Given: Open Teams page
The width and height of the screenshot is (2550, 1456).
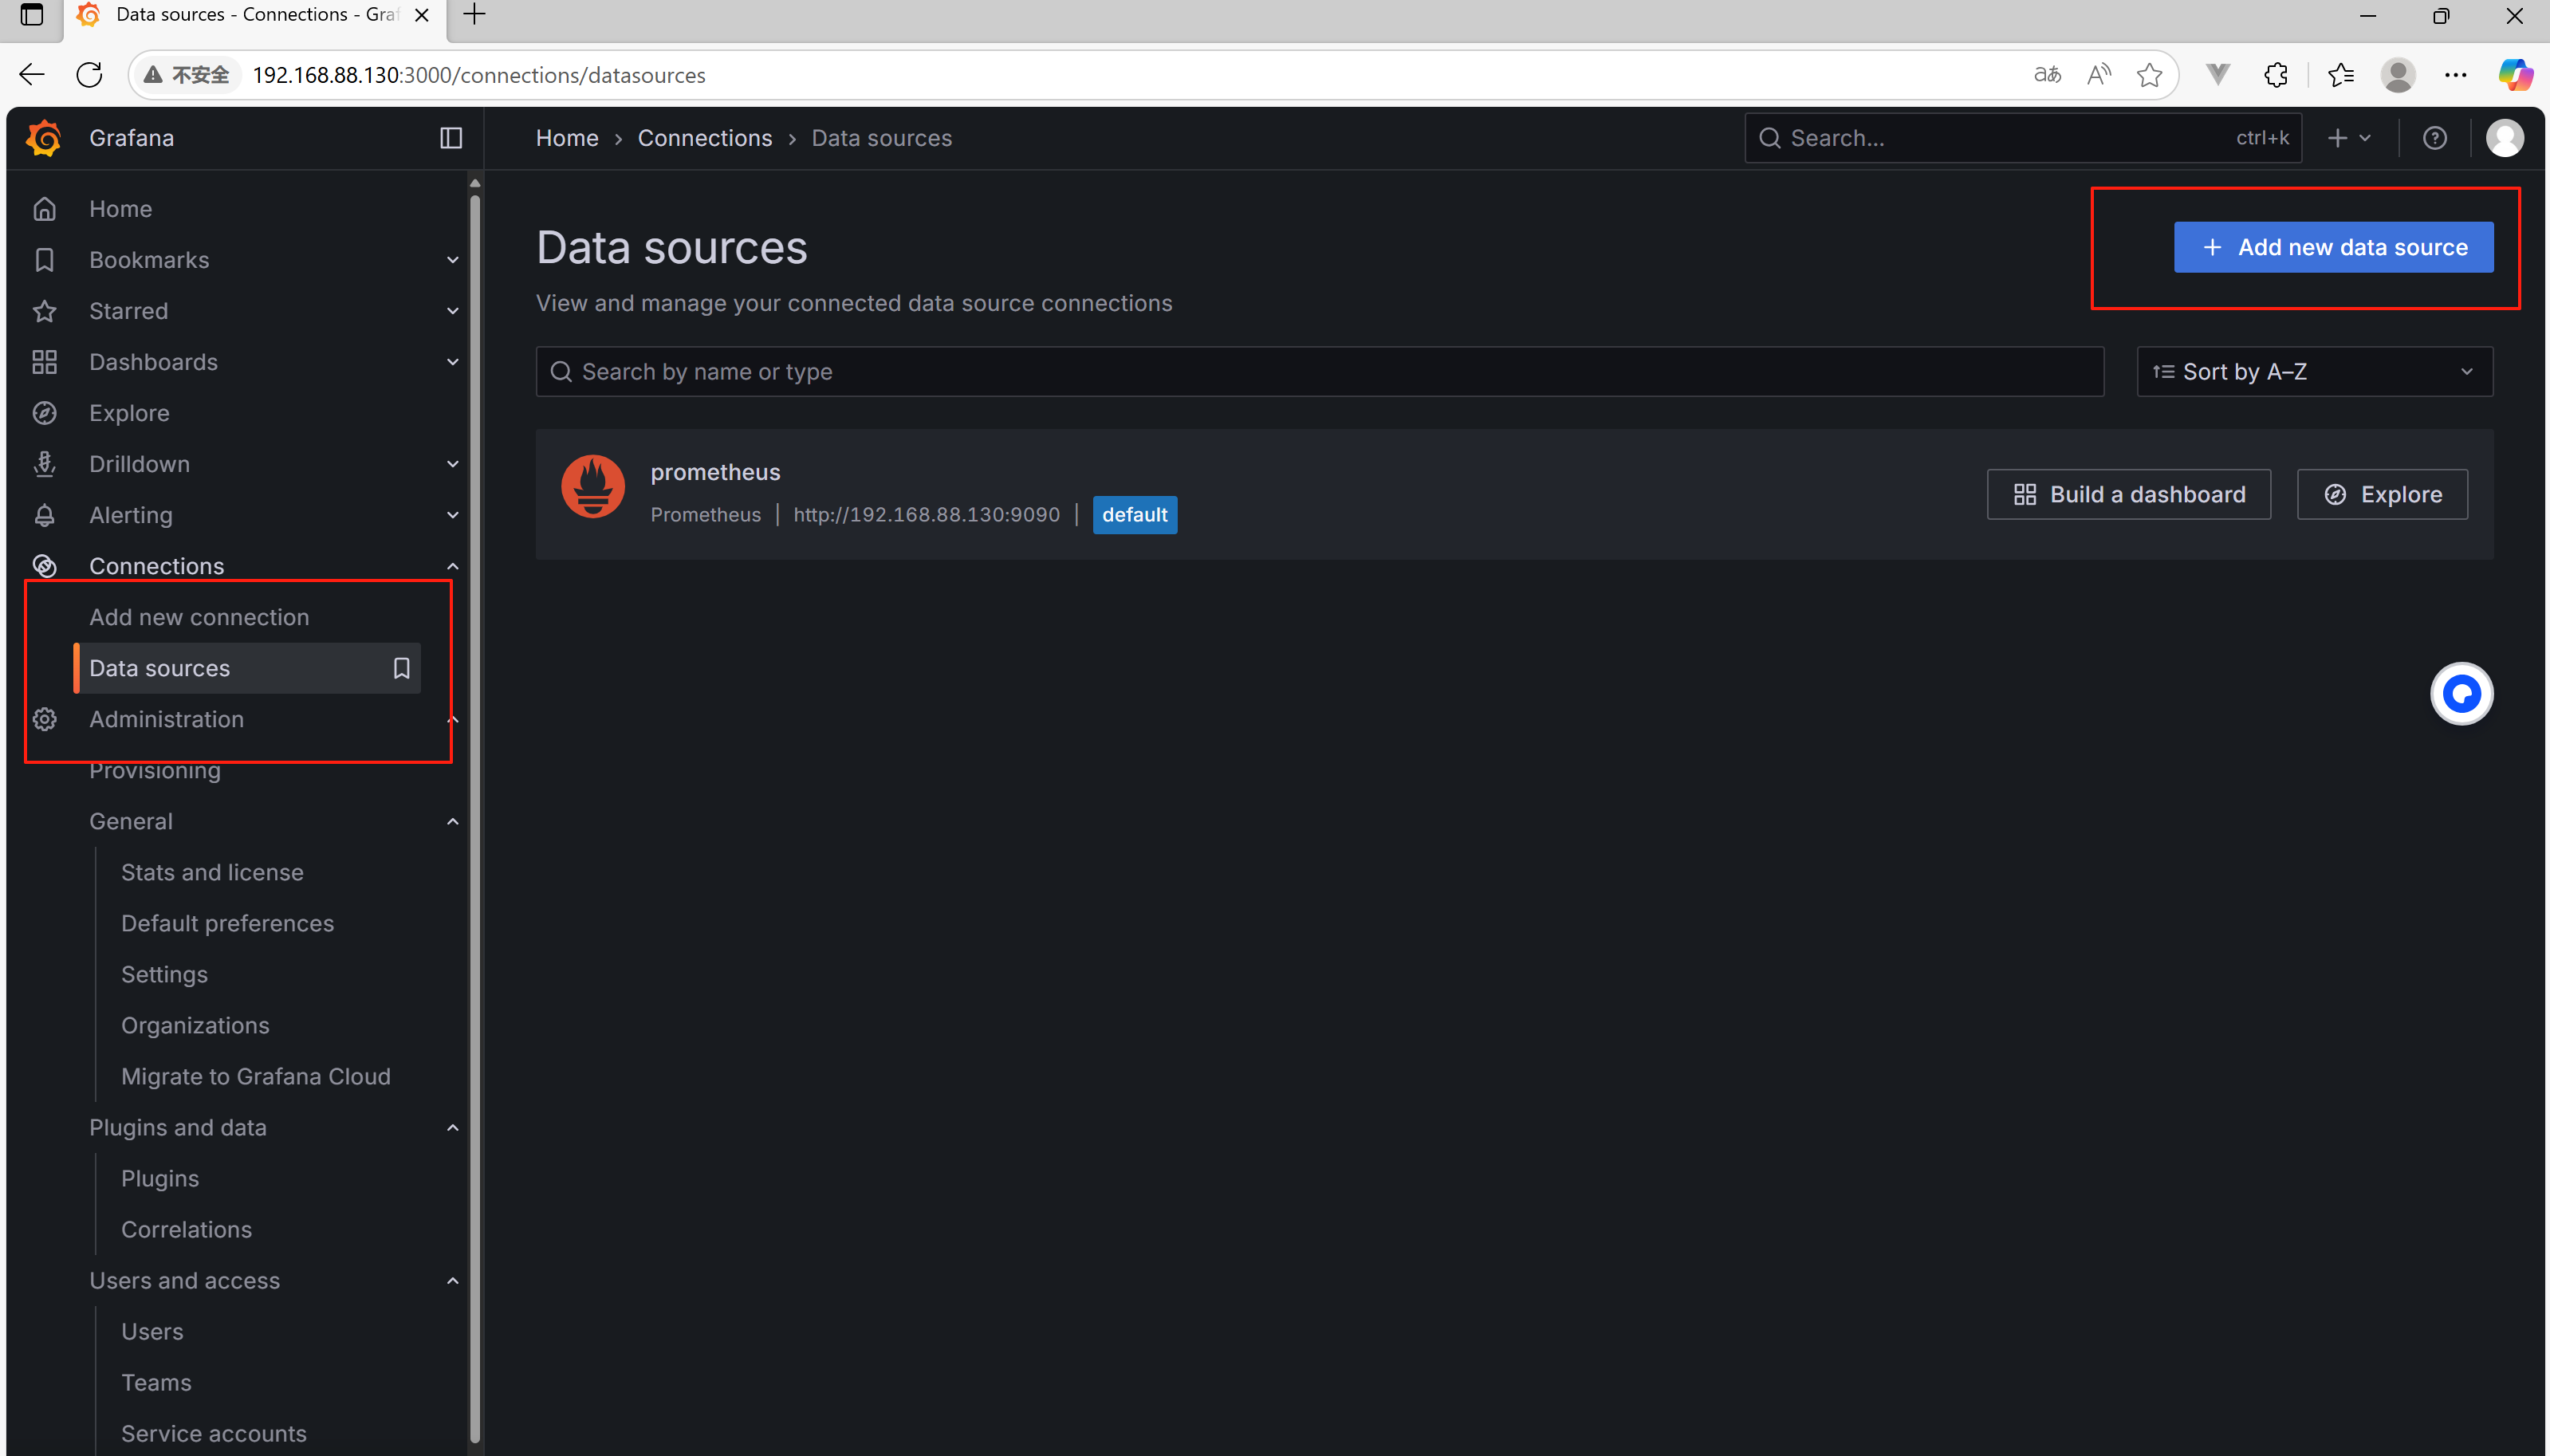Looking at the screenshot, I should (x=156, y=1382).
